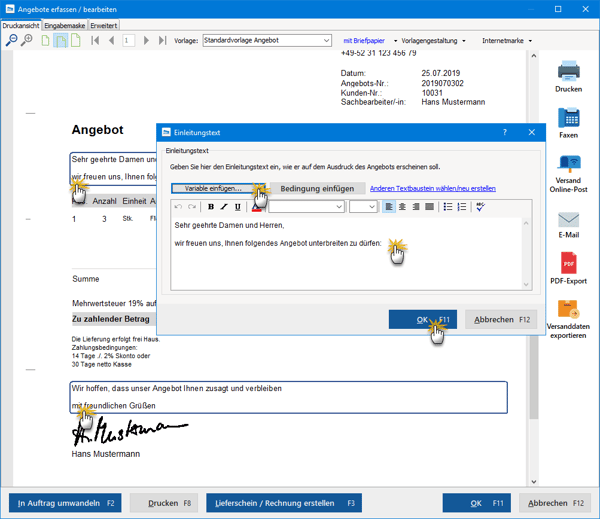Insert a bulleted list in editor

[x=448, y=207]
